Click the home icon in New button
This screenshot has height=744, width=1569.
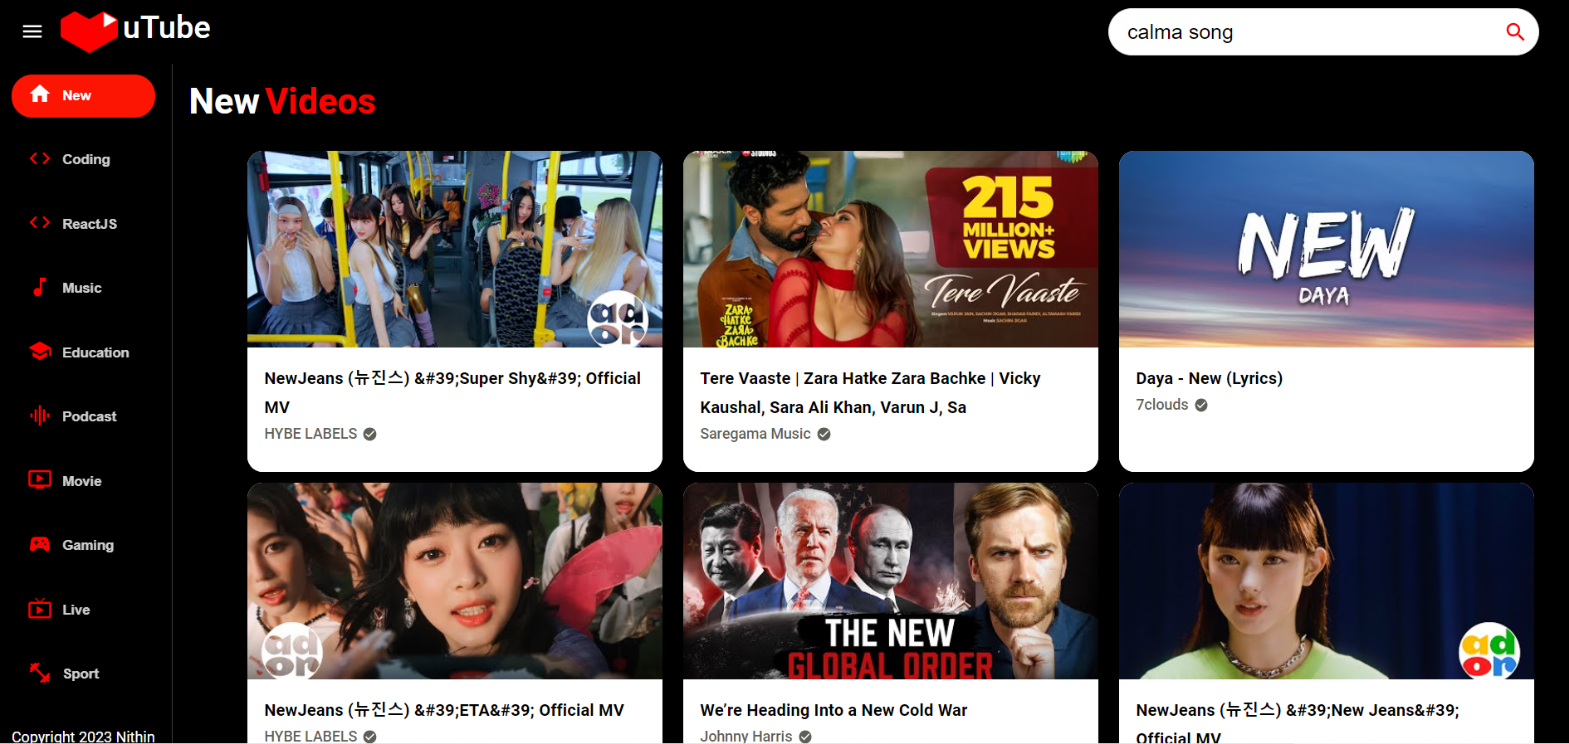(x=40, y=94)
